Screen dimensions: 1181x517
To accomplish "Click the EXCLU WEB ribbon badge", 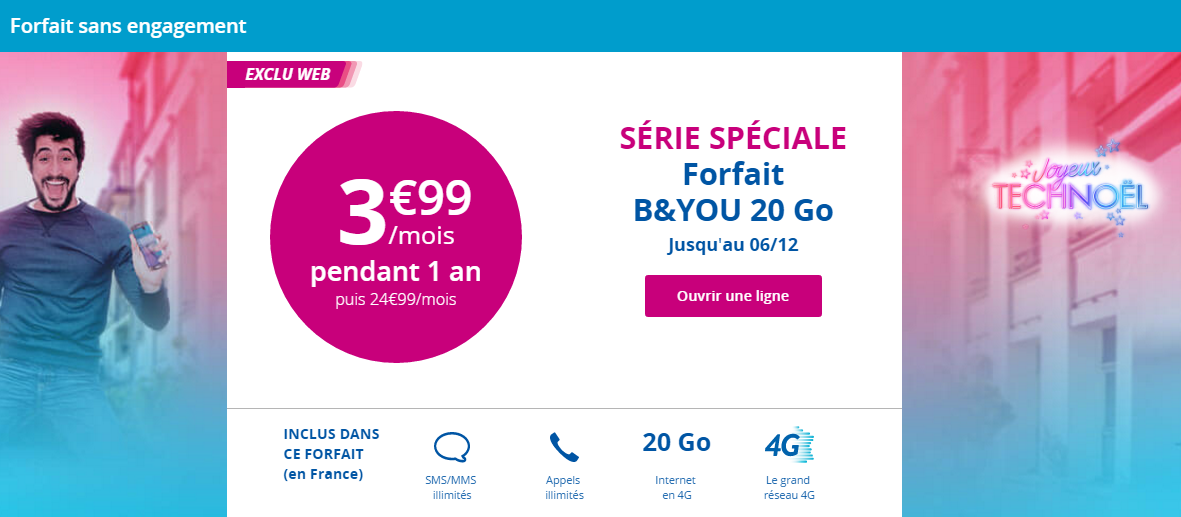I will [x=294, y=74].
